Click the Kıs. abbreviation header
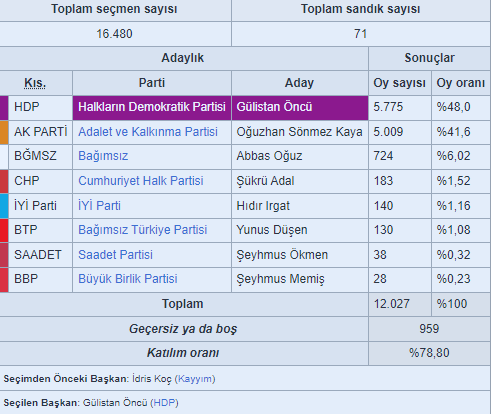Screen dimensions: 492x414 pos(35,83)
